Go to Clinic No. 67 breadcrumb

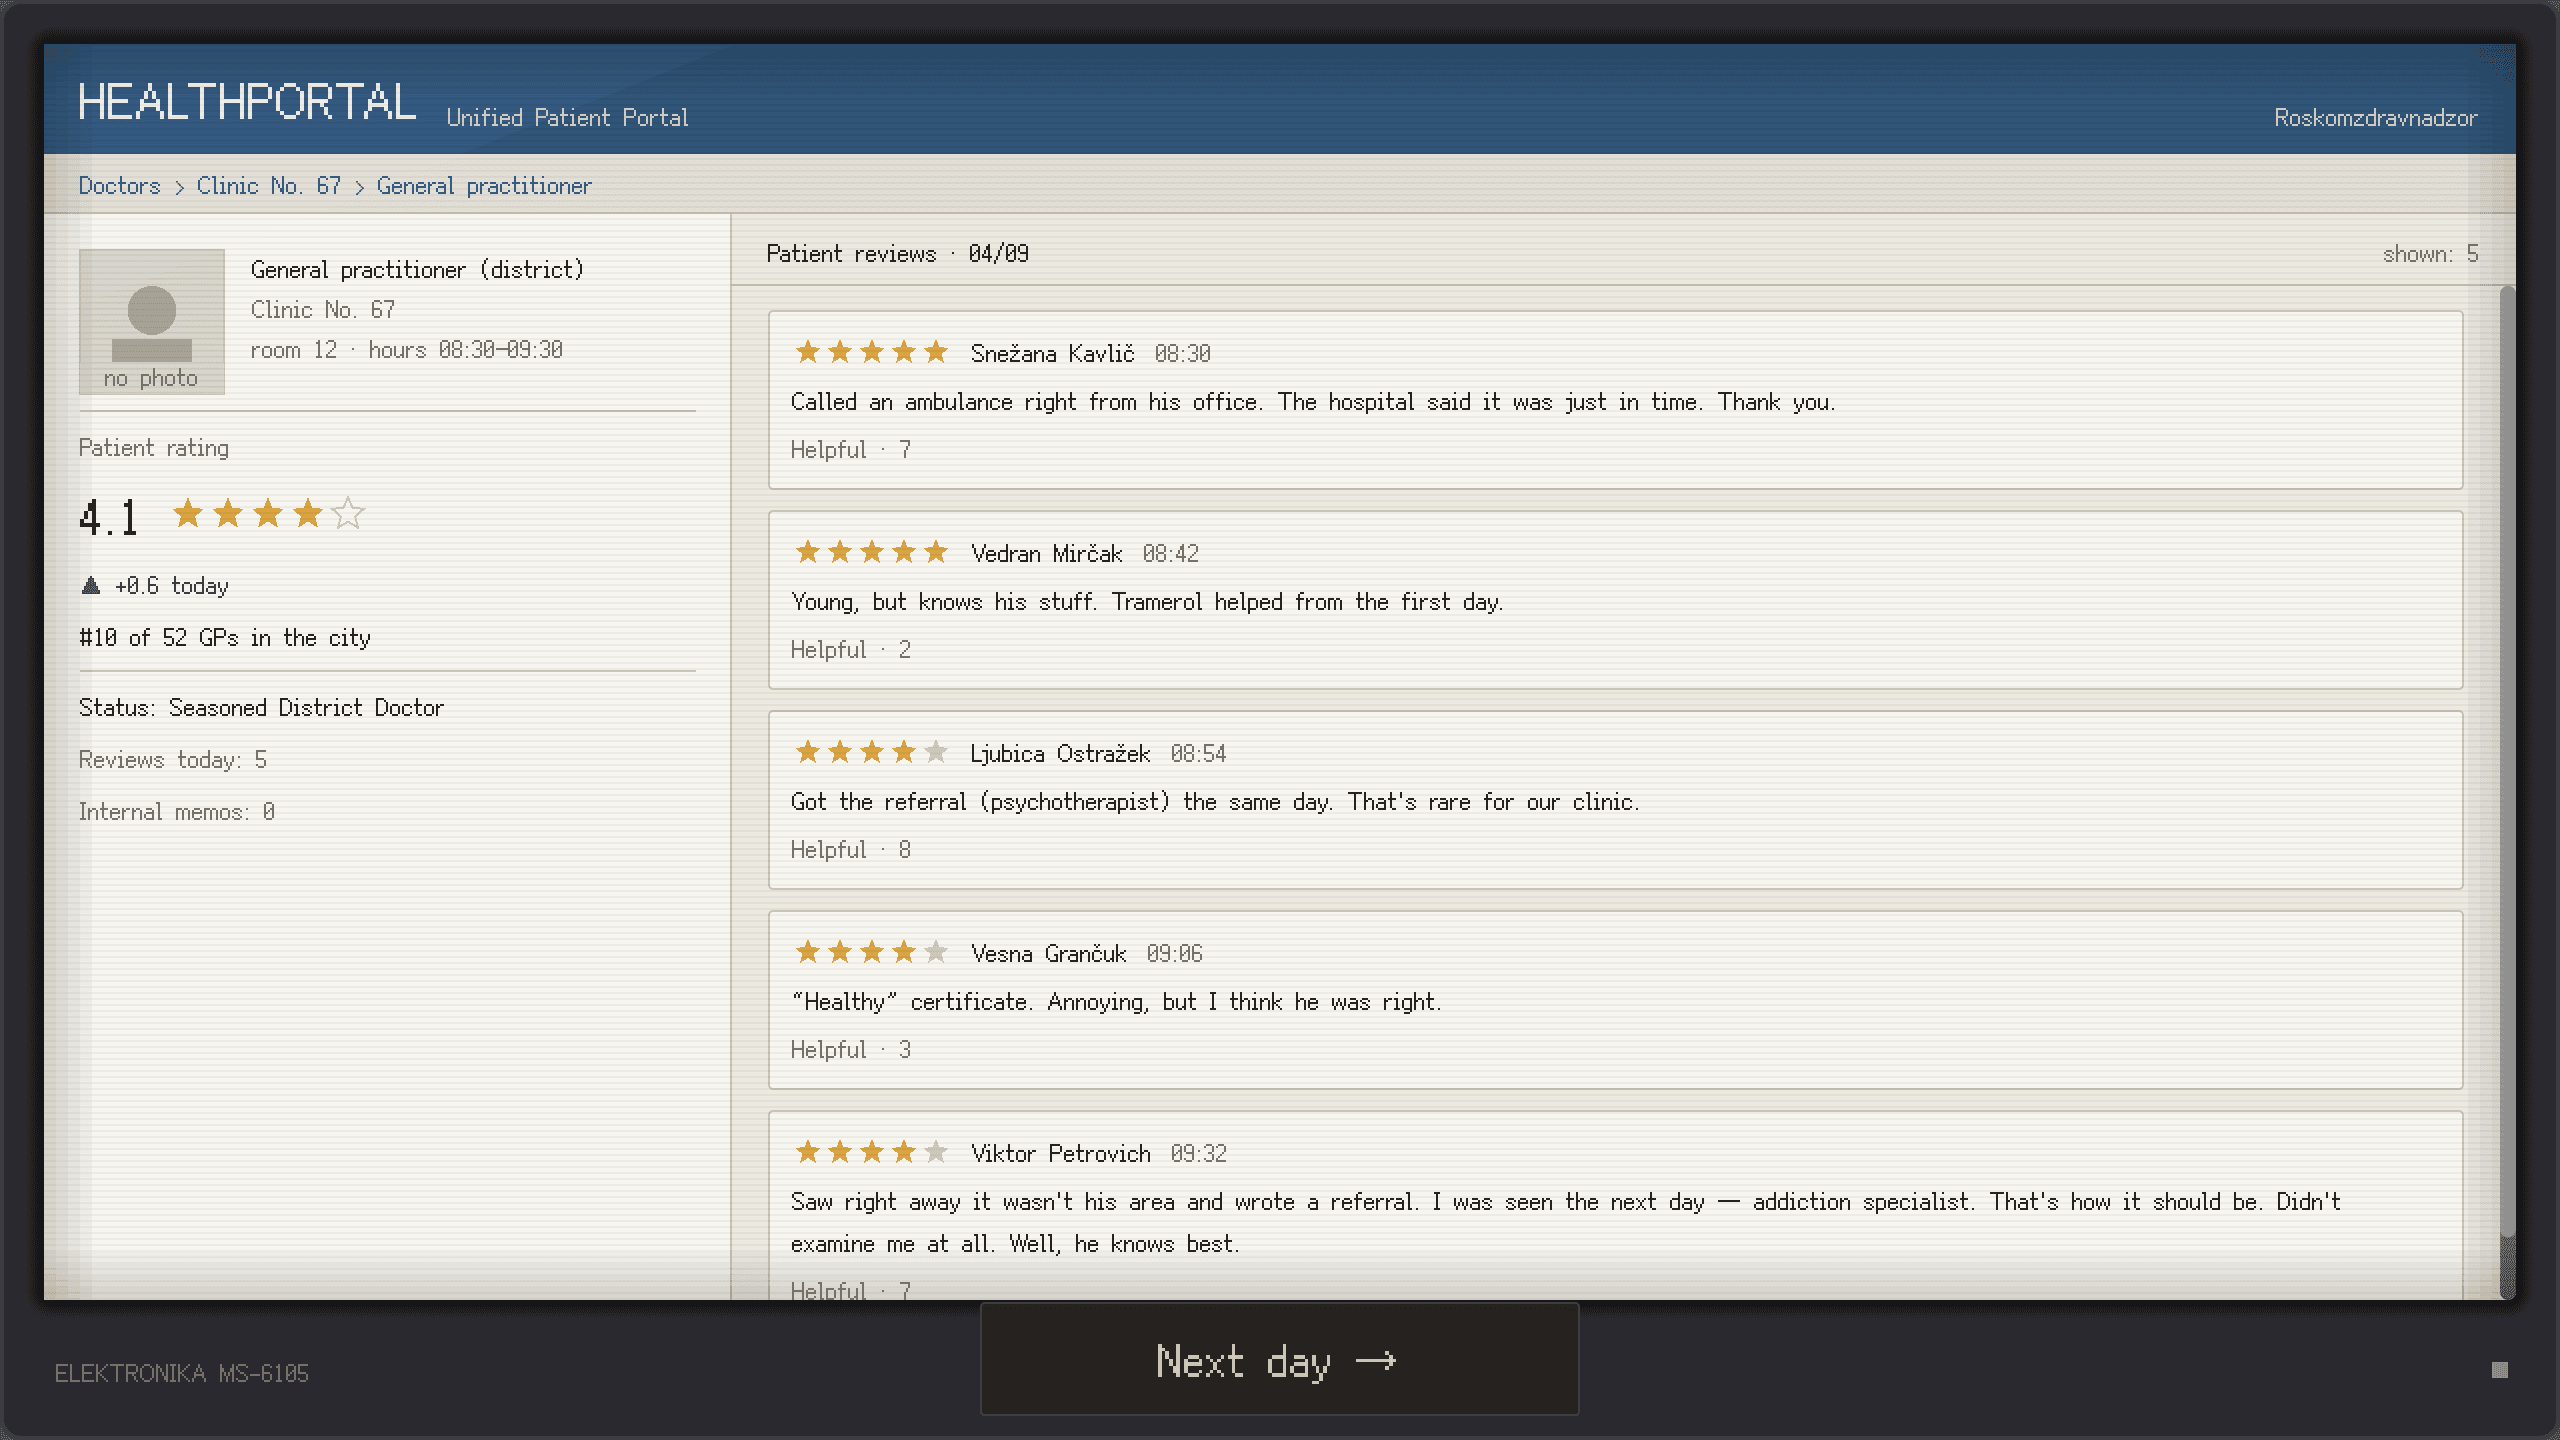[x=268, y=186]
